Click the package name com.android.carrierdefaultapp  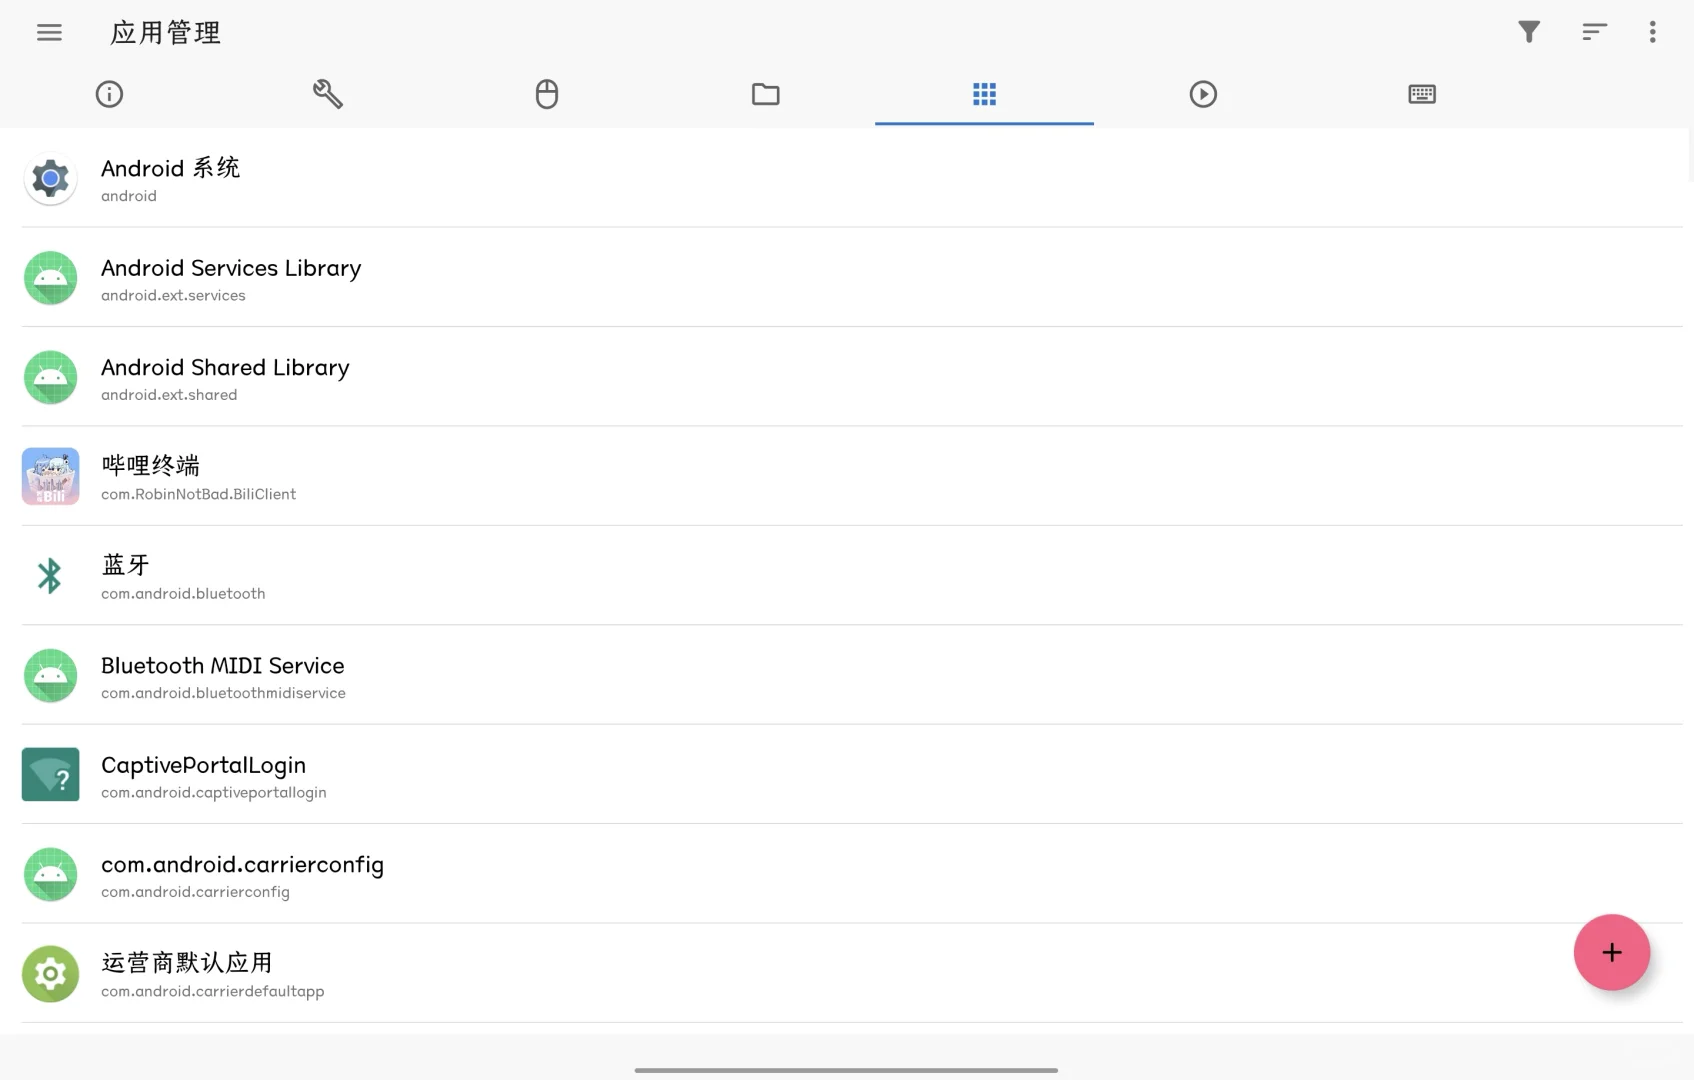coord(212,991)
